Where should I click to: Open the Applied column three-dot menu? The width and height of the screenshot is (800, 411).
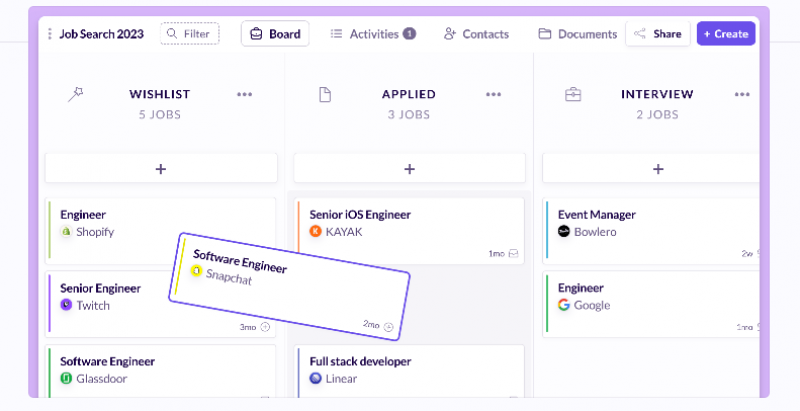point(493,95)
